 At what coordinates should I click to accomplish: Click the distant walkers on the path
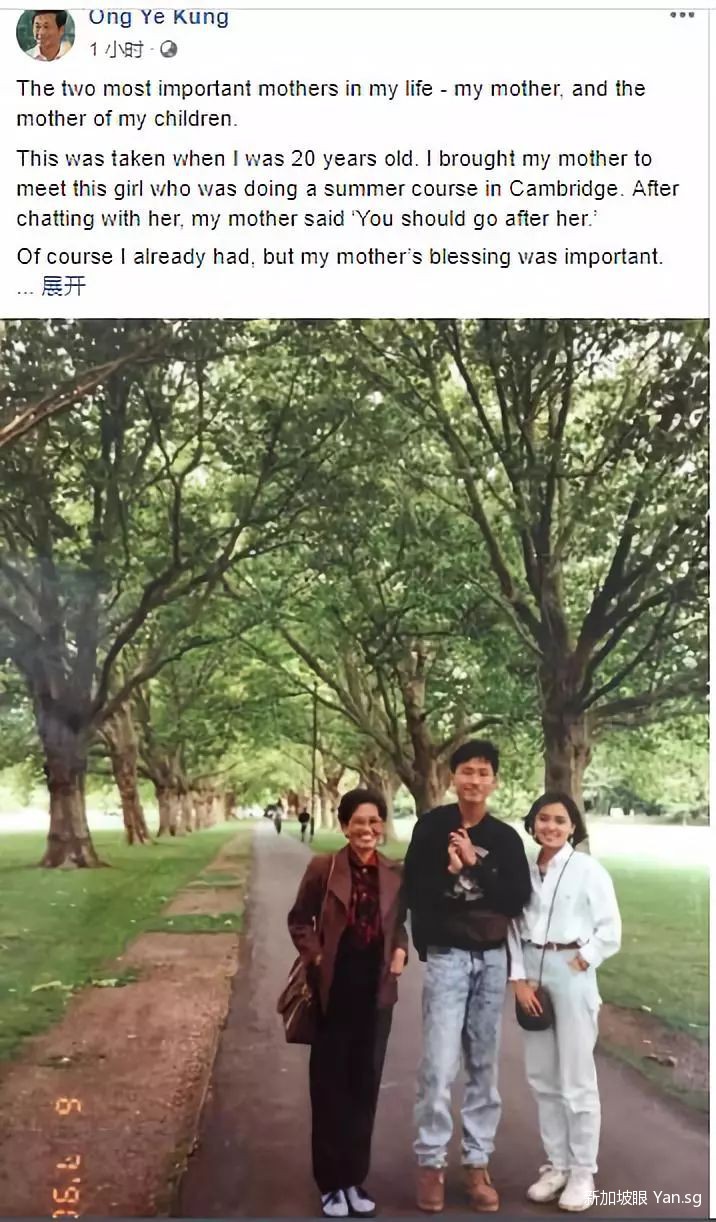290,821
